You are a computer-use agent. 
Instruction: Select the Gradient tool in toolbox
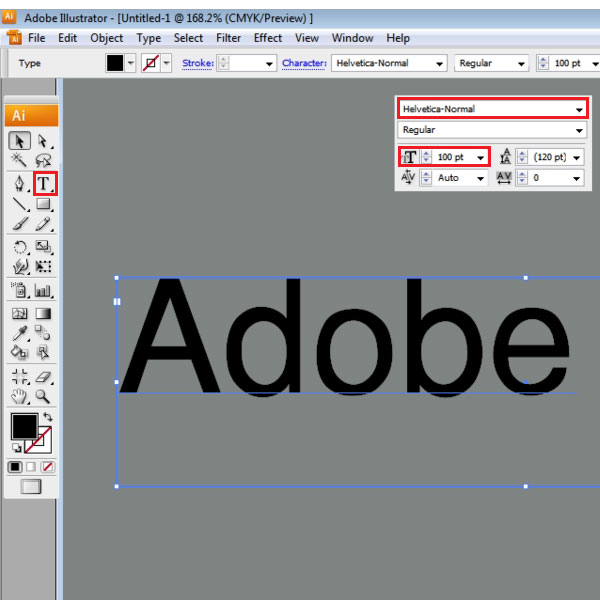tap(43, 314)
